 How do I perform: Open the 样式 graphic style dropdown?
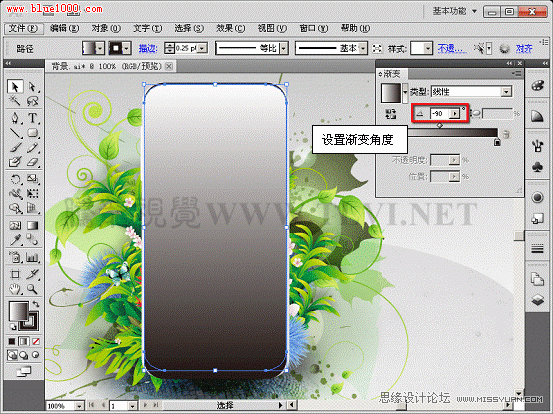427,48
